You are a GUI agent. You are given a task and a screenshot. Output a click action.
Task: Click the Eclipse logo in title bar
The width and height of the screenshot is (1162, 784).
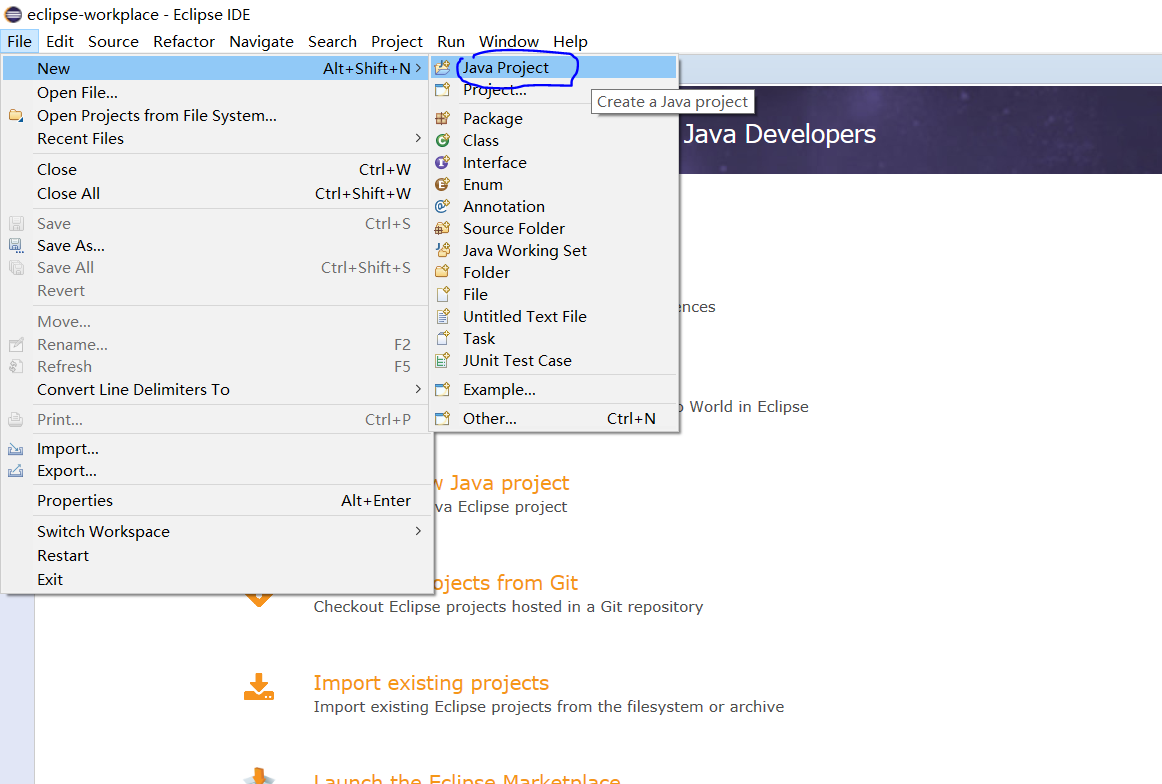click(13, 14)
